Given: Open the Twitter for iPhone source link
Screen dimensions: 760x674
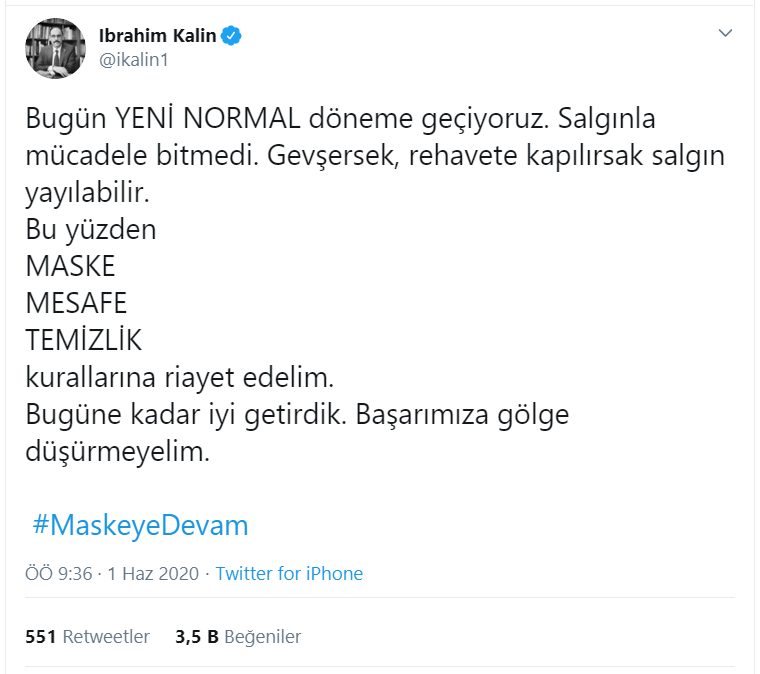Looking at the screenshot, I should (289, 574).
